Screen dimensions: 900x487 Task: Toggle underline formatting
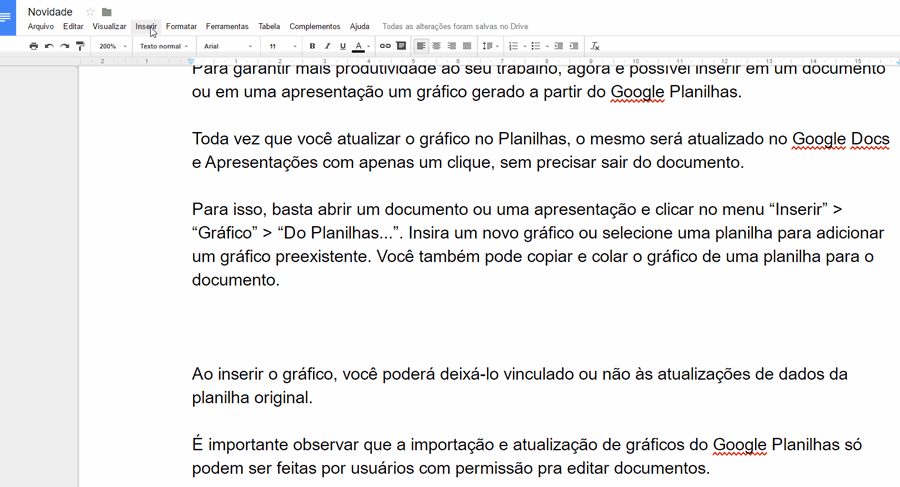click(x=343, y=46)
